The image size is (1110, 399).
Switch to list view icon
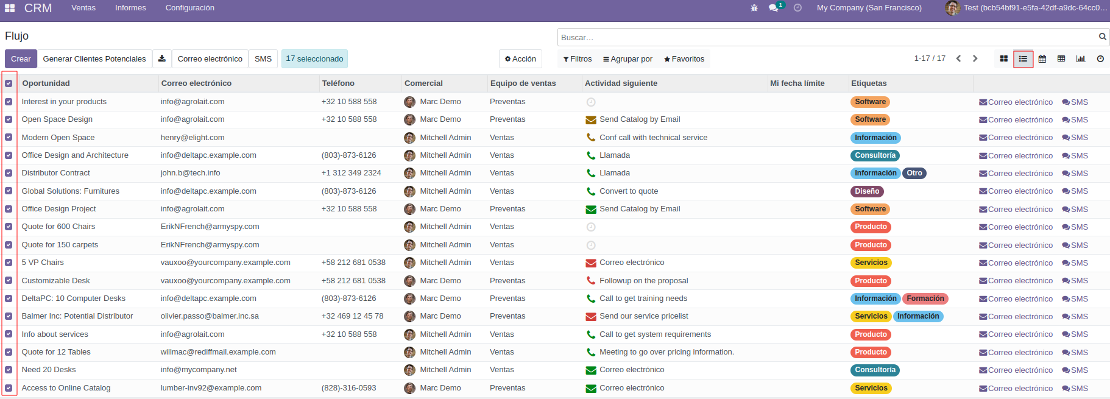[x=1023, y=59]
